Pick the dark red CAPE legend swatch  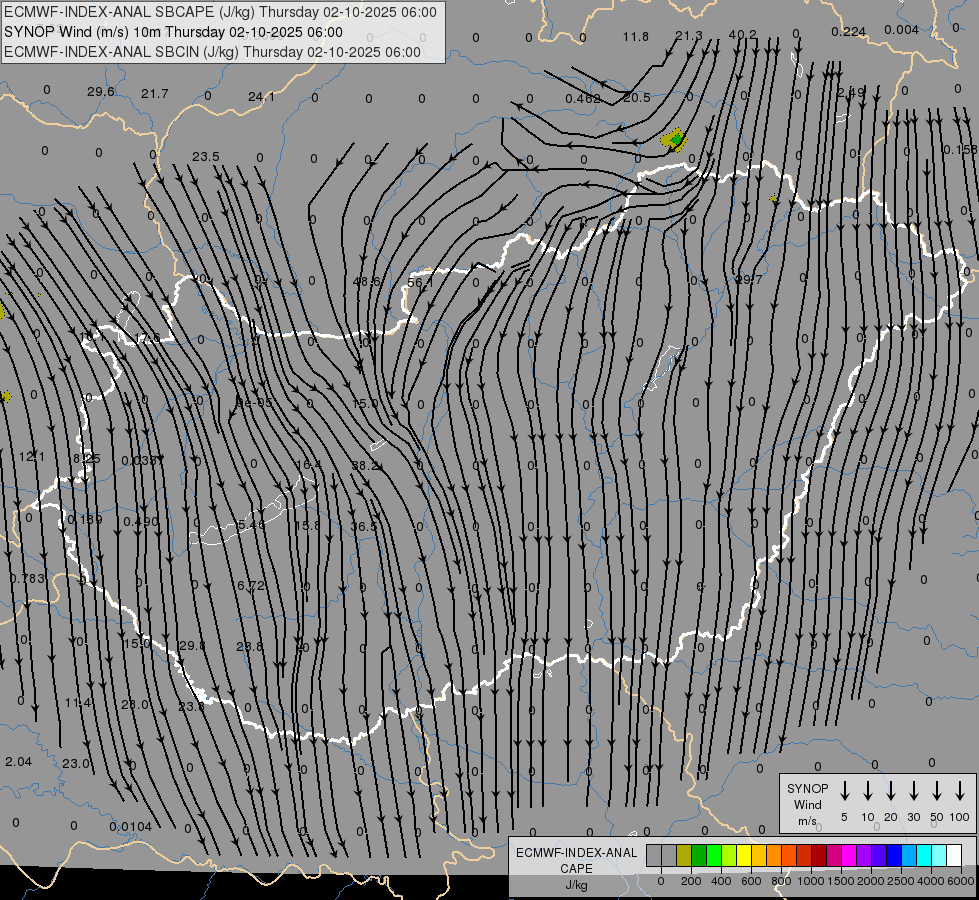[819, 855]
